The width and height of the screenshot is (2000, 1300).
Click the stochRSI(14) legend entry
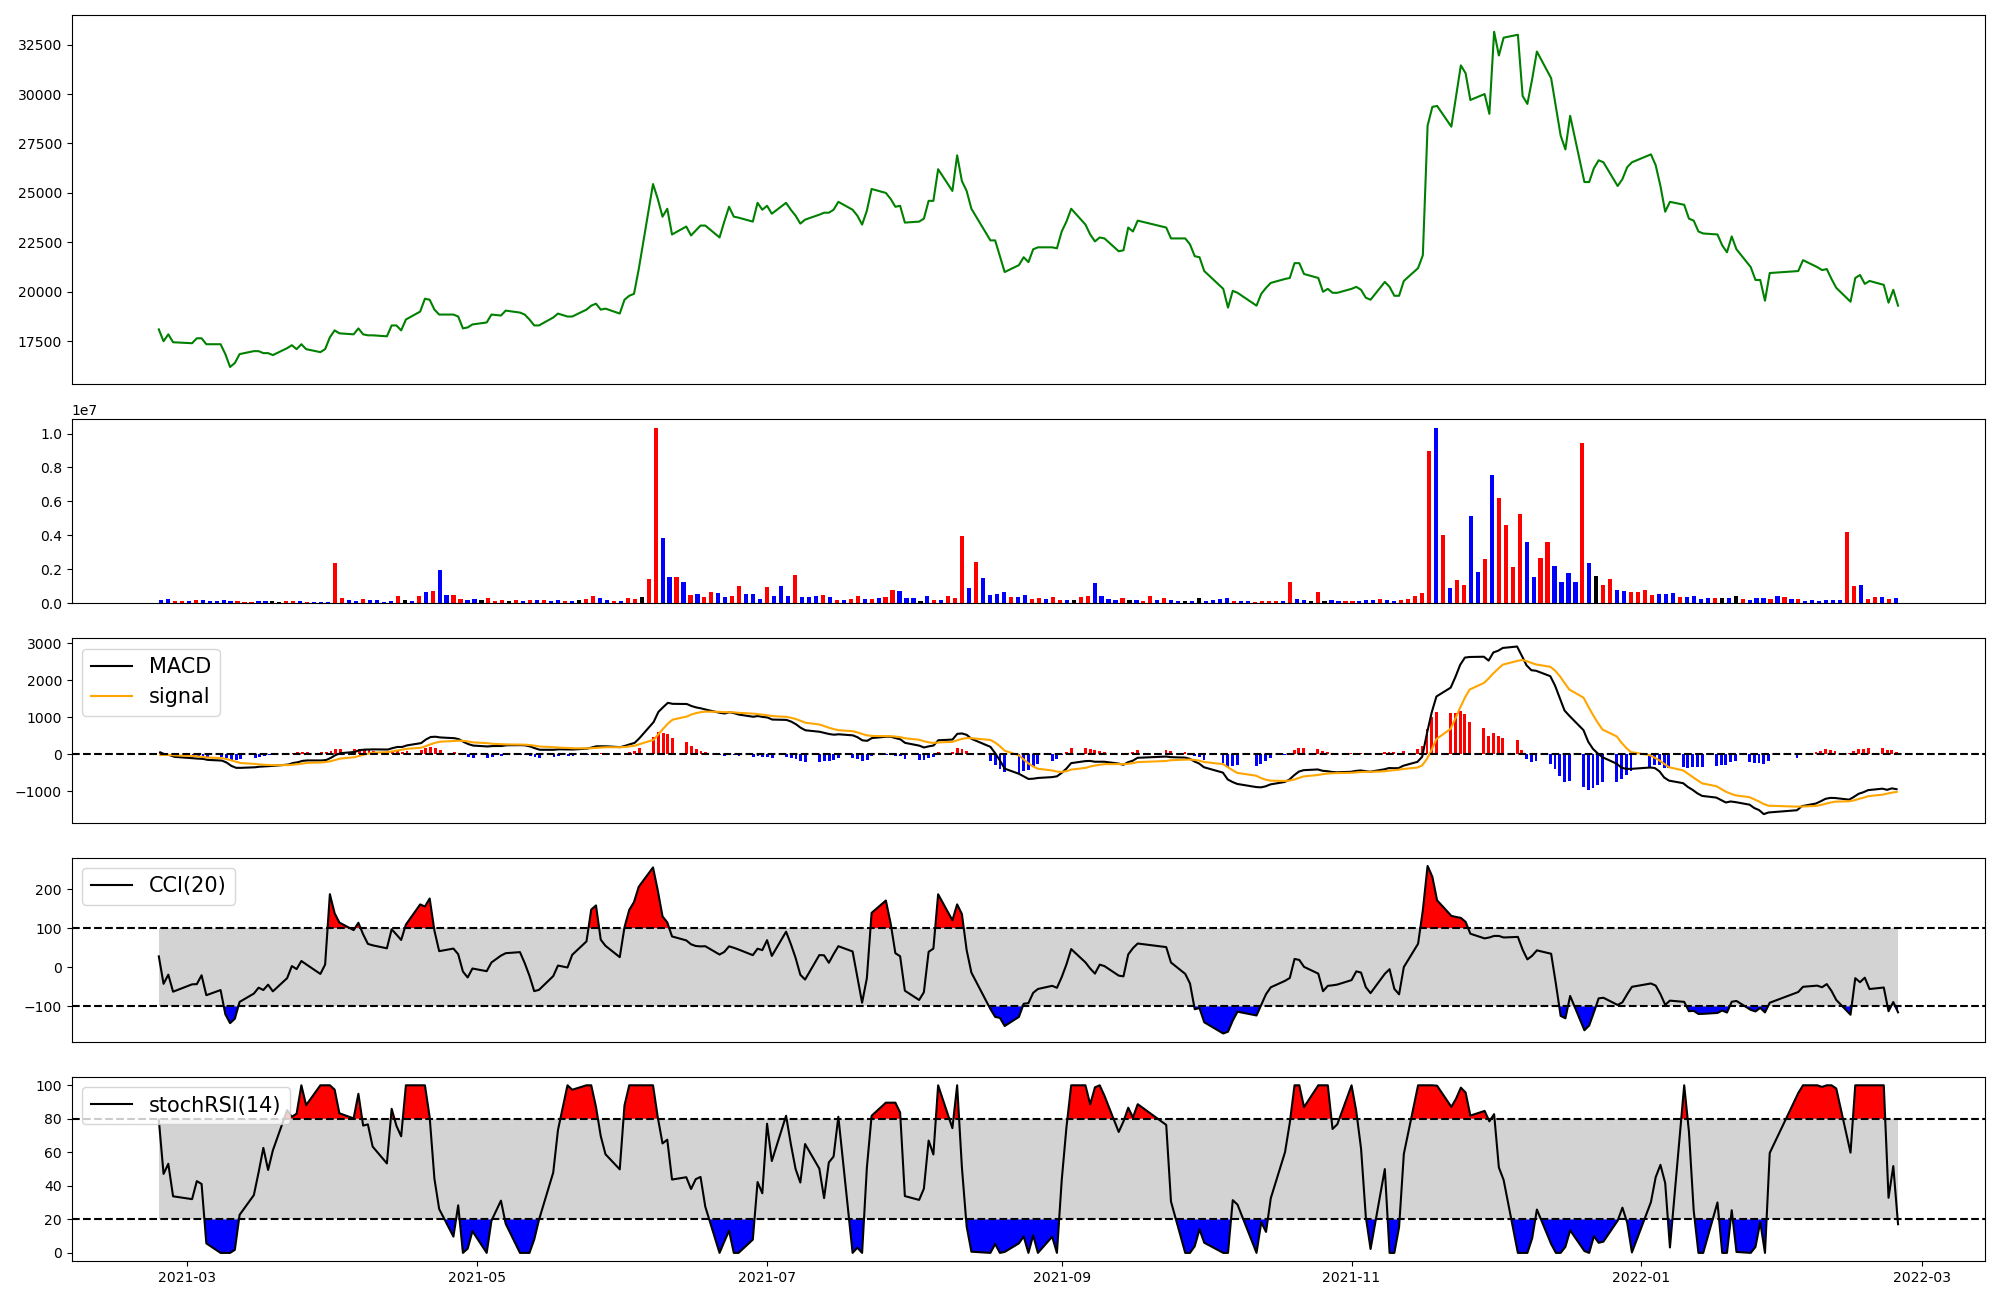213,1105
